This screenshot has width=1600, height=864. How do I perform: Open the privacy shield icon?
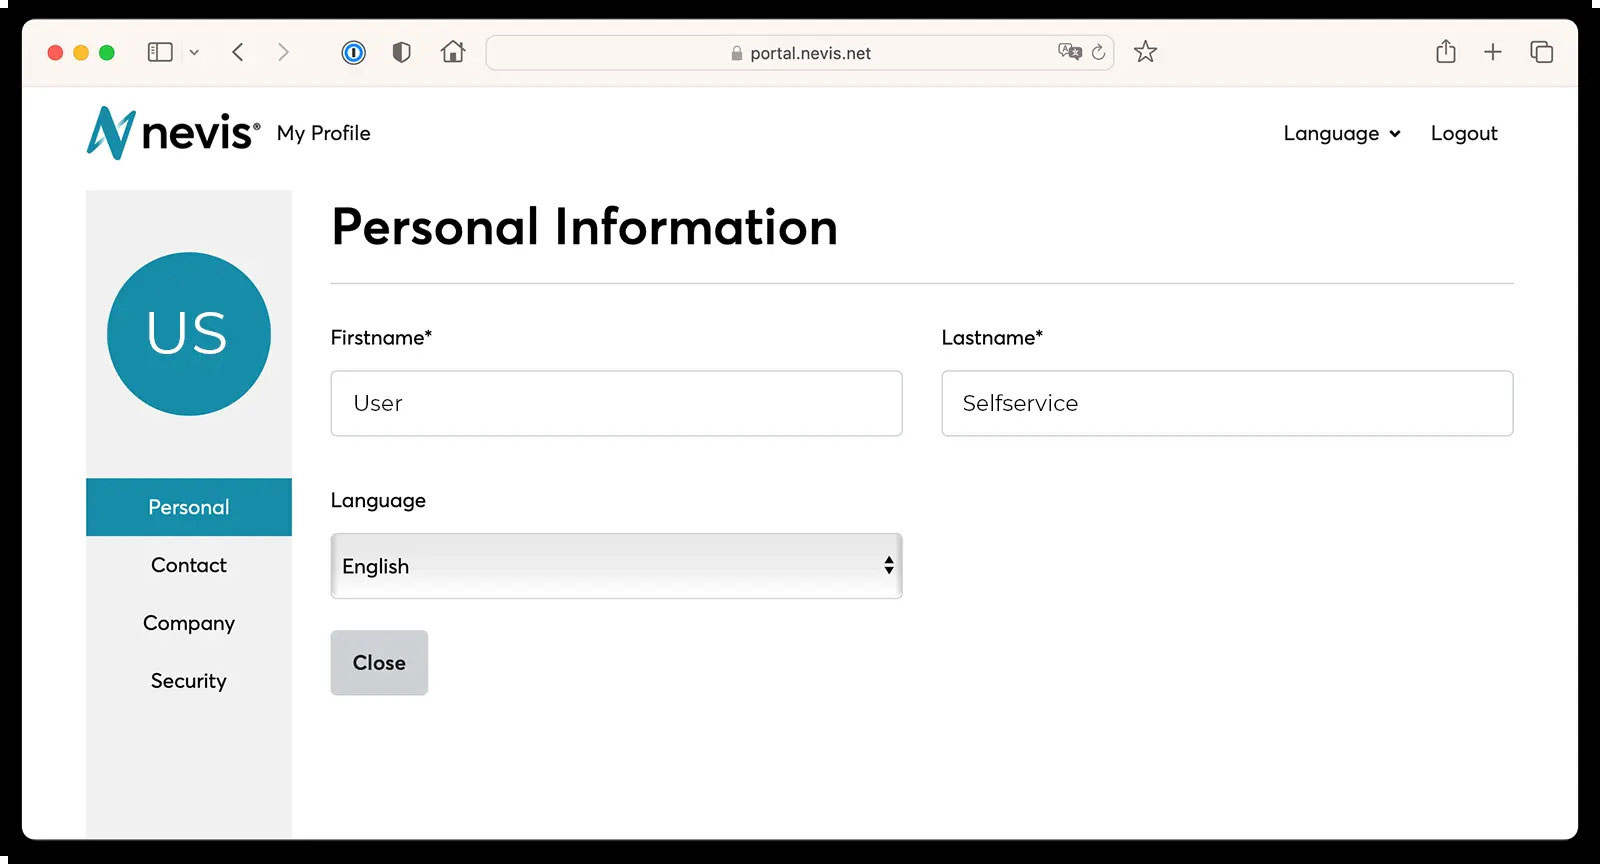[401, 52]
